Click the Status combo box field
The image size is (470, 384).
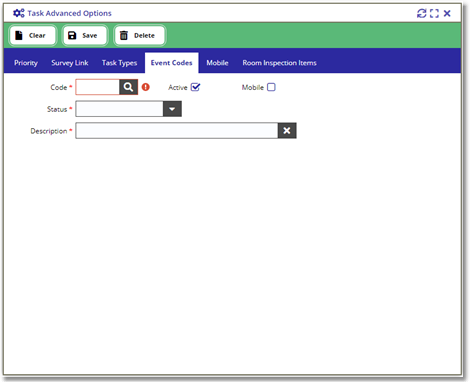coord(119,109)
